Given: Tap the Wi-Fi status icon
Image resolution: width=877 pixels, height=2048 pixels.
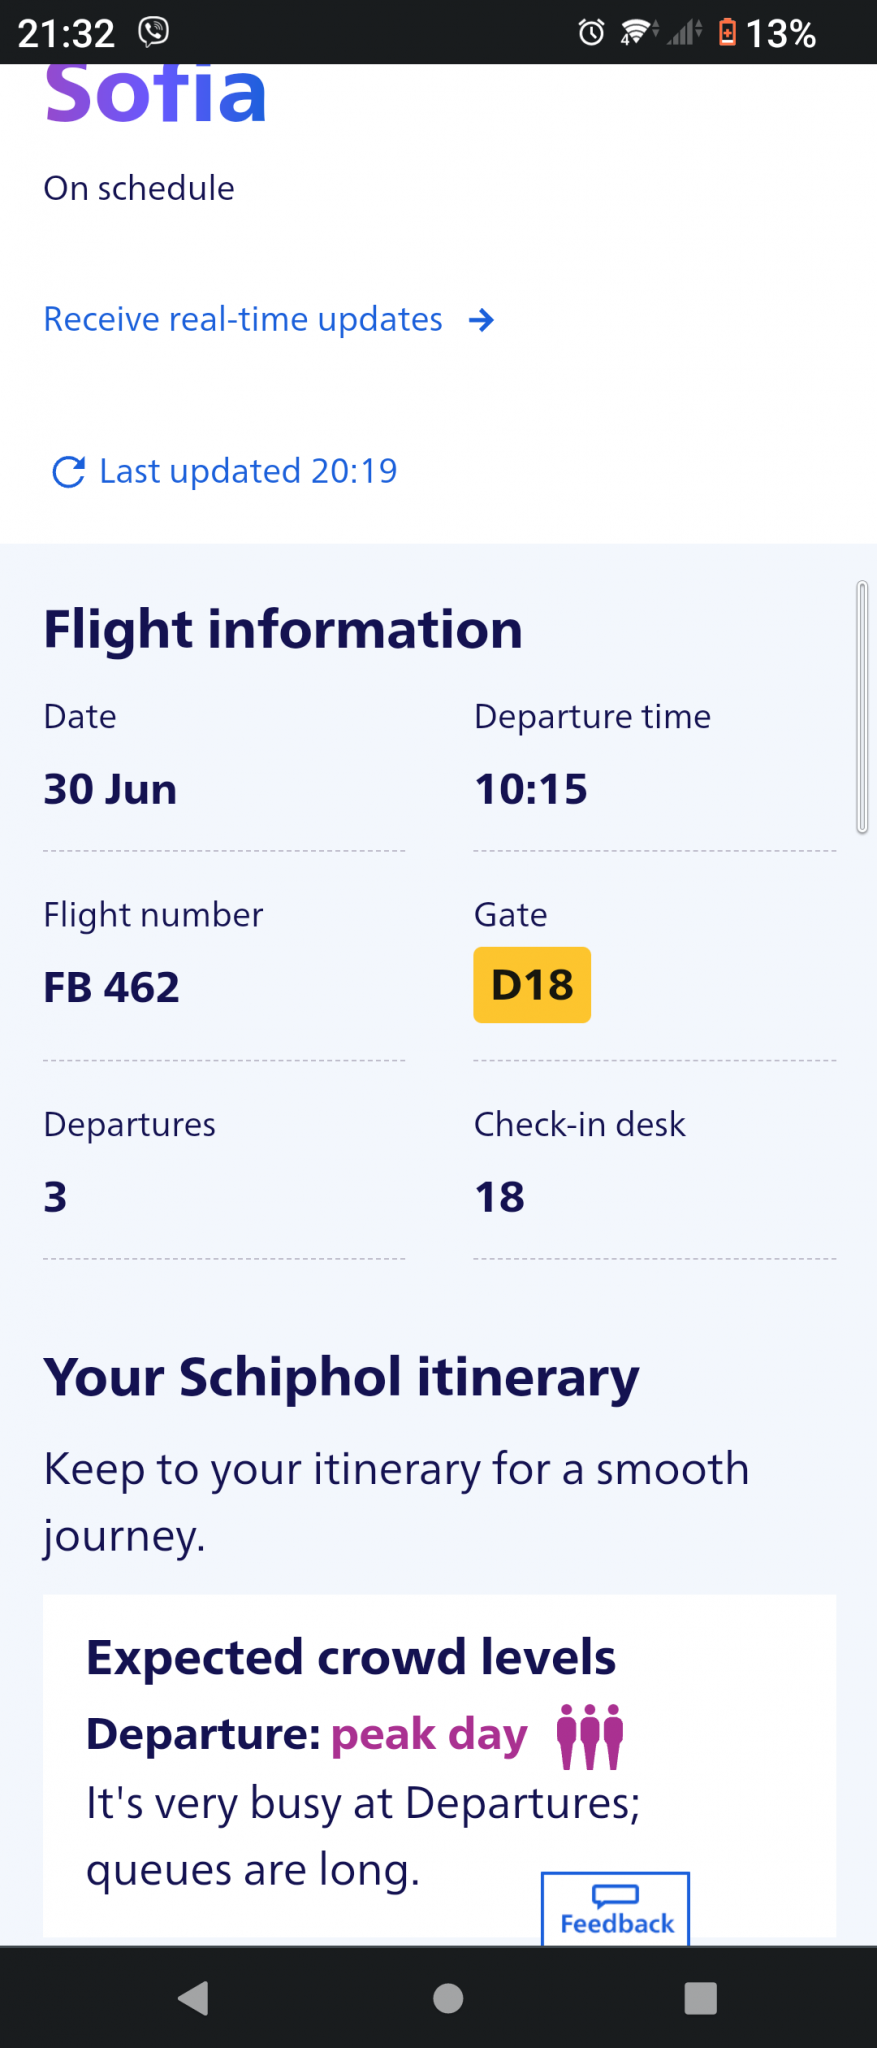Looking at the screenshot, I should 635,33.
